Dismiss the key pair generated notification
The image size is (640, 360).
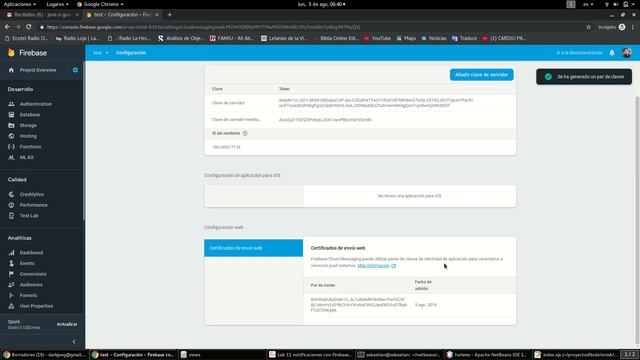[584, 77]
